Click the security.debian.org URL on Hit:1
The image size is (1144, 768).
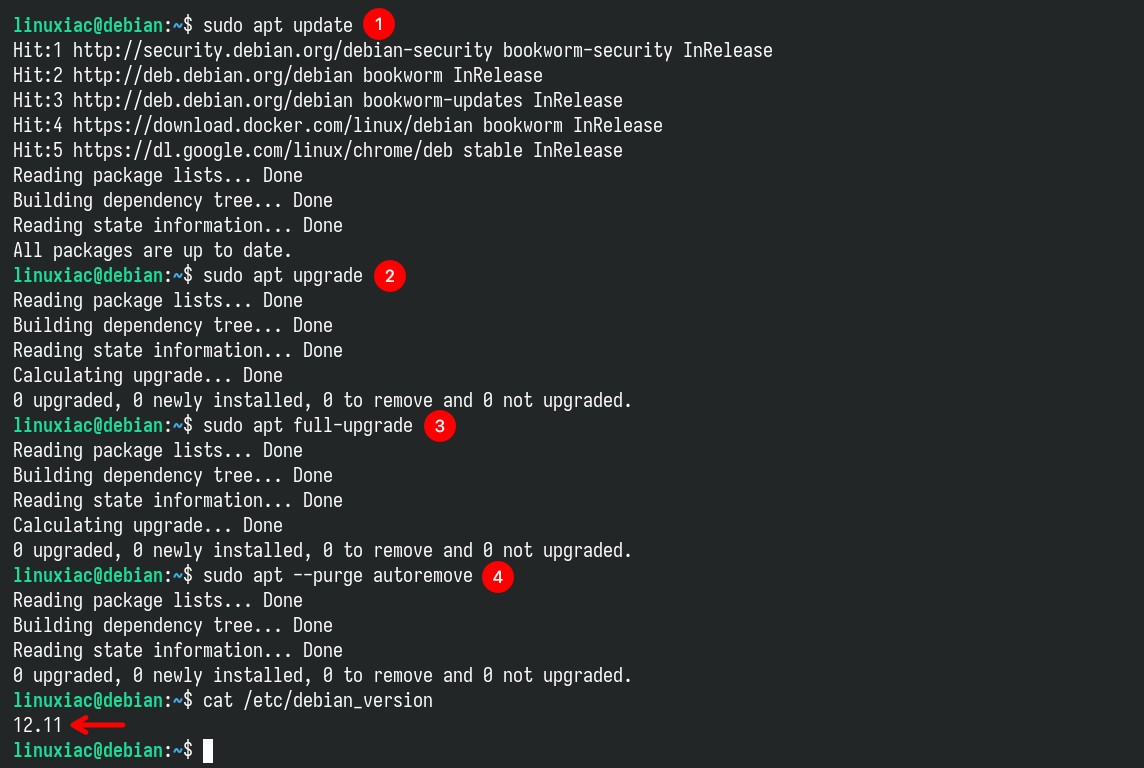click(x=282, y=50)
